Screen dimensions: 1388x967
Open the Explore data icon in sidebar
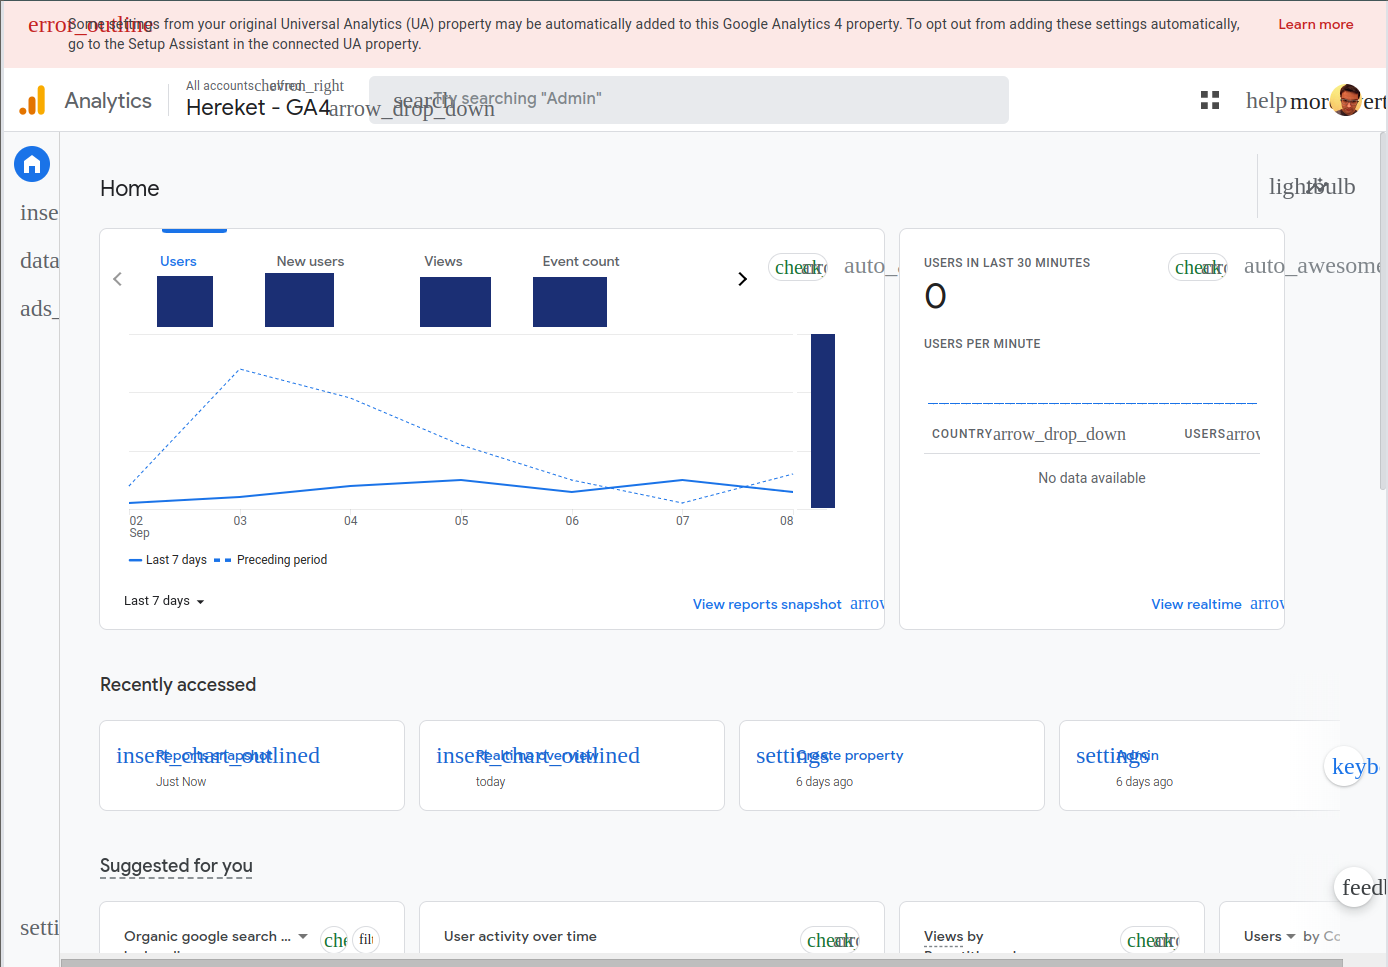click(38, 261)
